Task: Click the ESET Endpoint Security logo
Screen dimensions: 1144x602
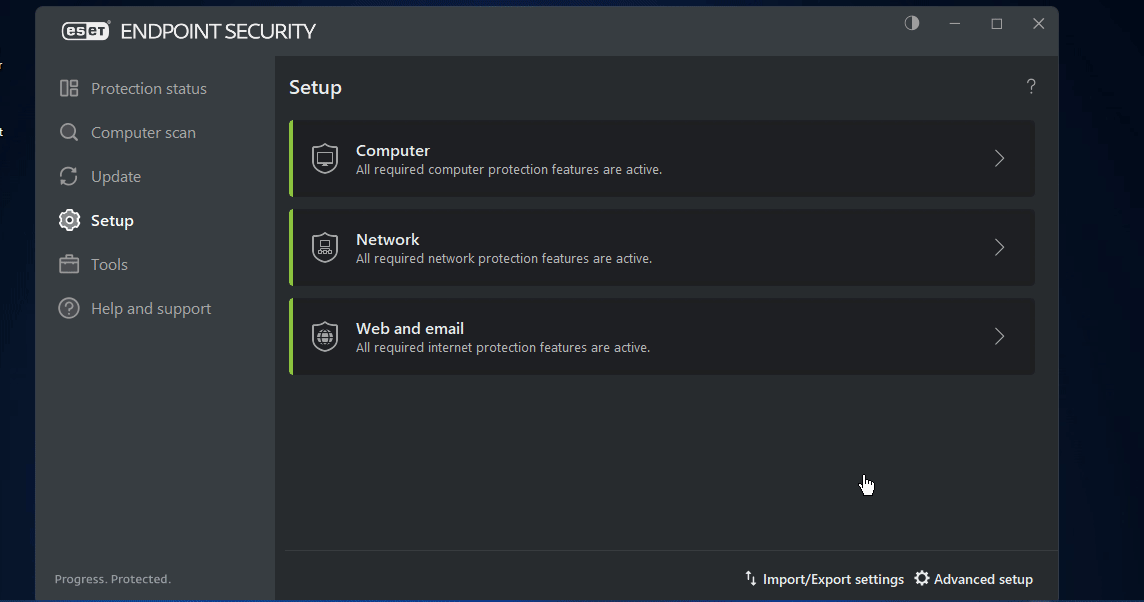Action: [189, 31]
